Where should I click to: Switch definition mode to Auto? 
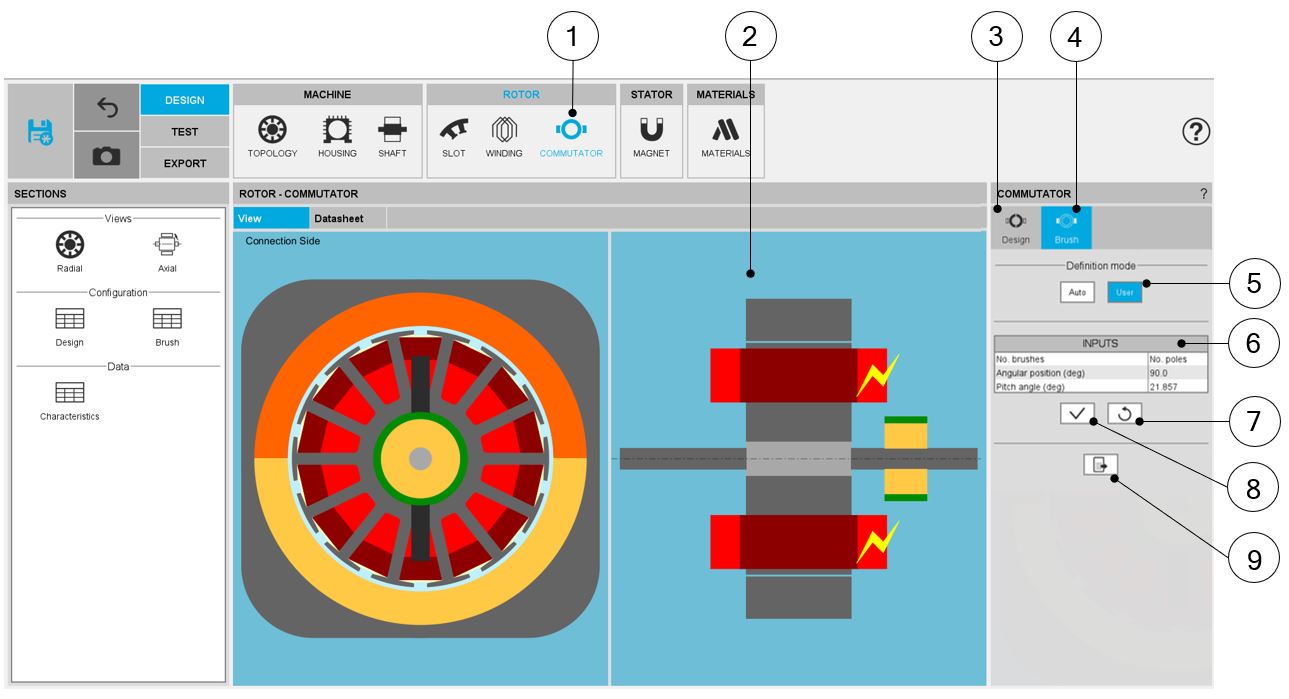click(x=1077, y=293)
